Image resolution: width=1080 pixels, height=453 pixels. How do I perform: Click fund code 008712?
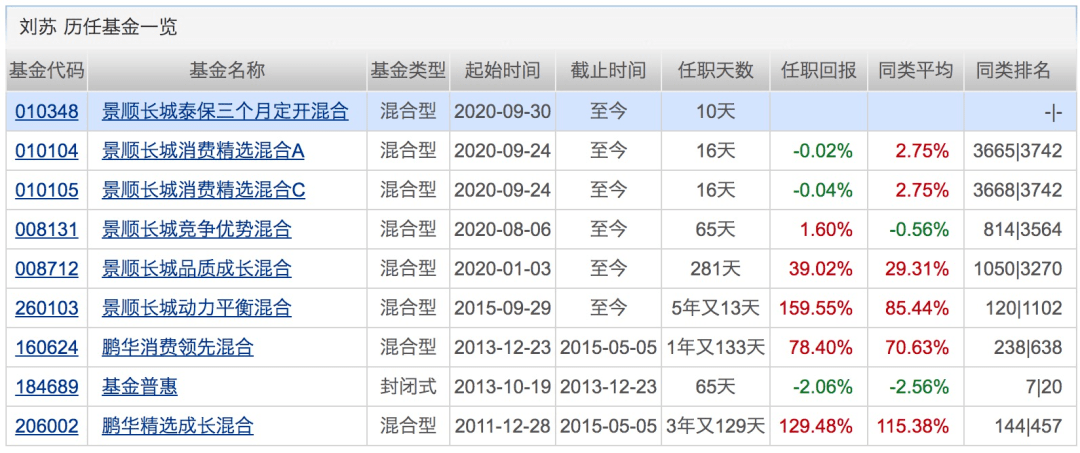[46, 268]
